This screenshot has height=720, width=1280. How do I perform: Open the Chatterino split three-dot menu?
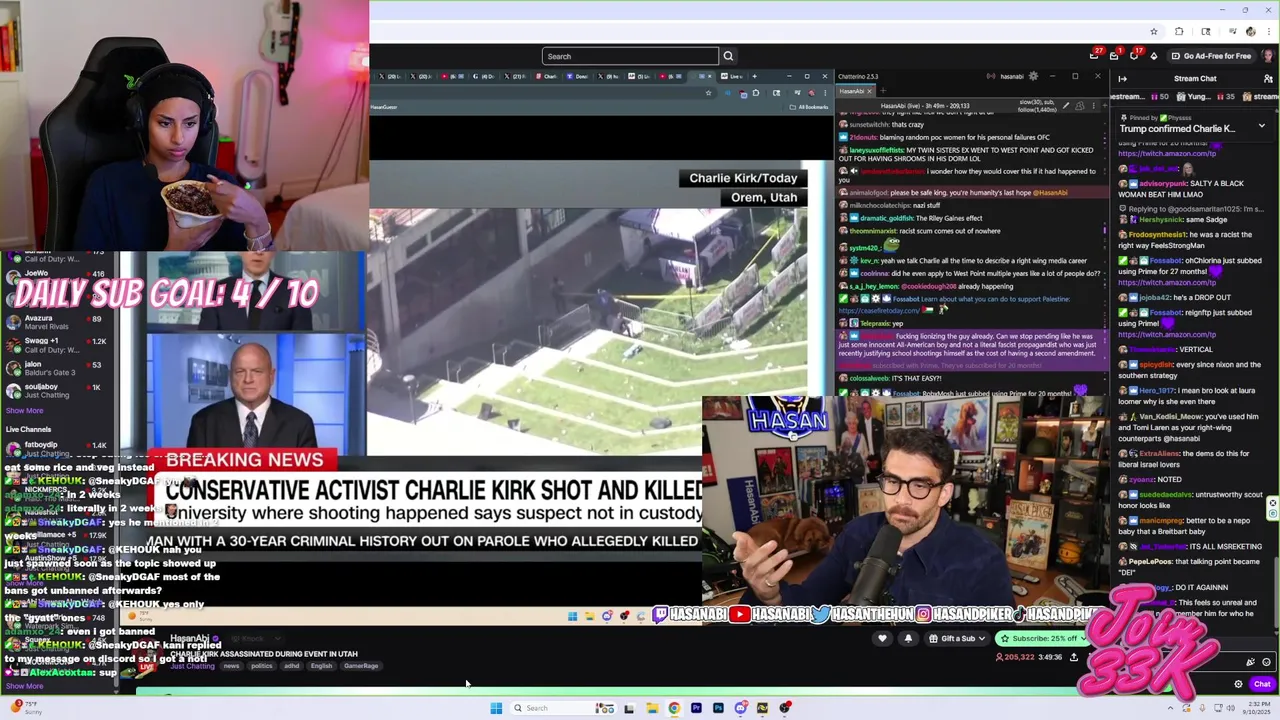point(1094,105)
